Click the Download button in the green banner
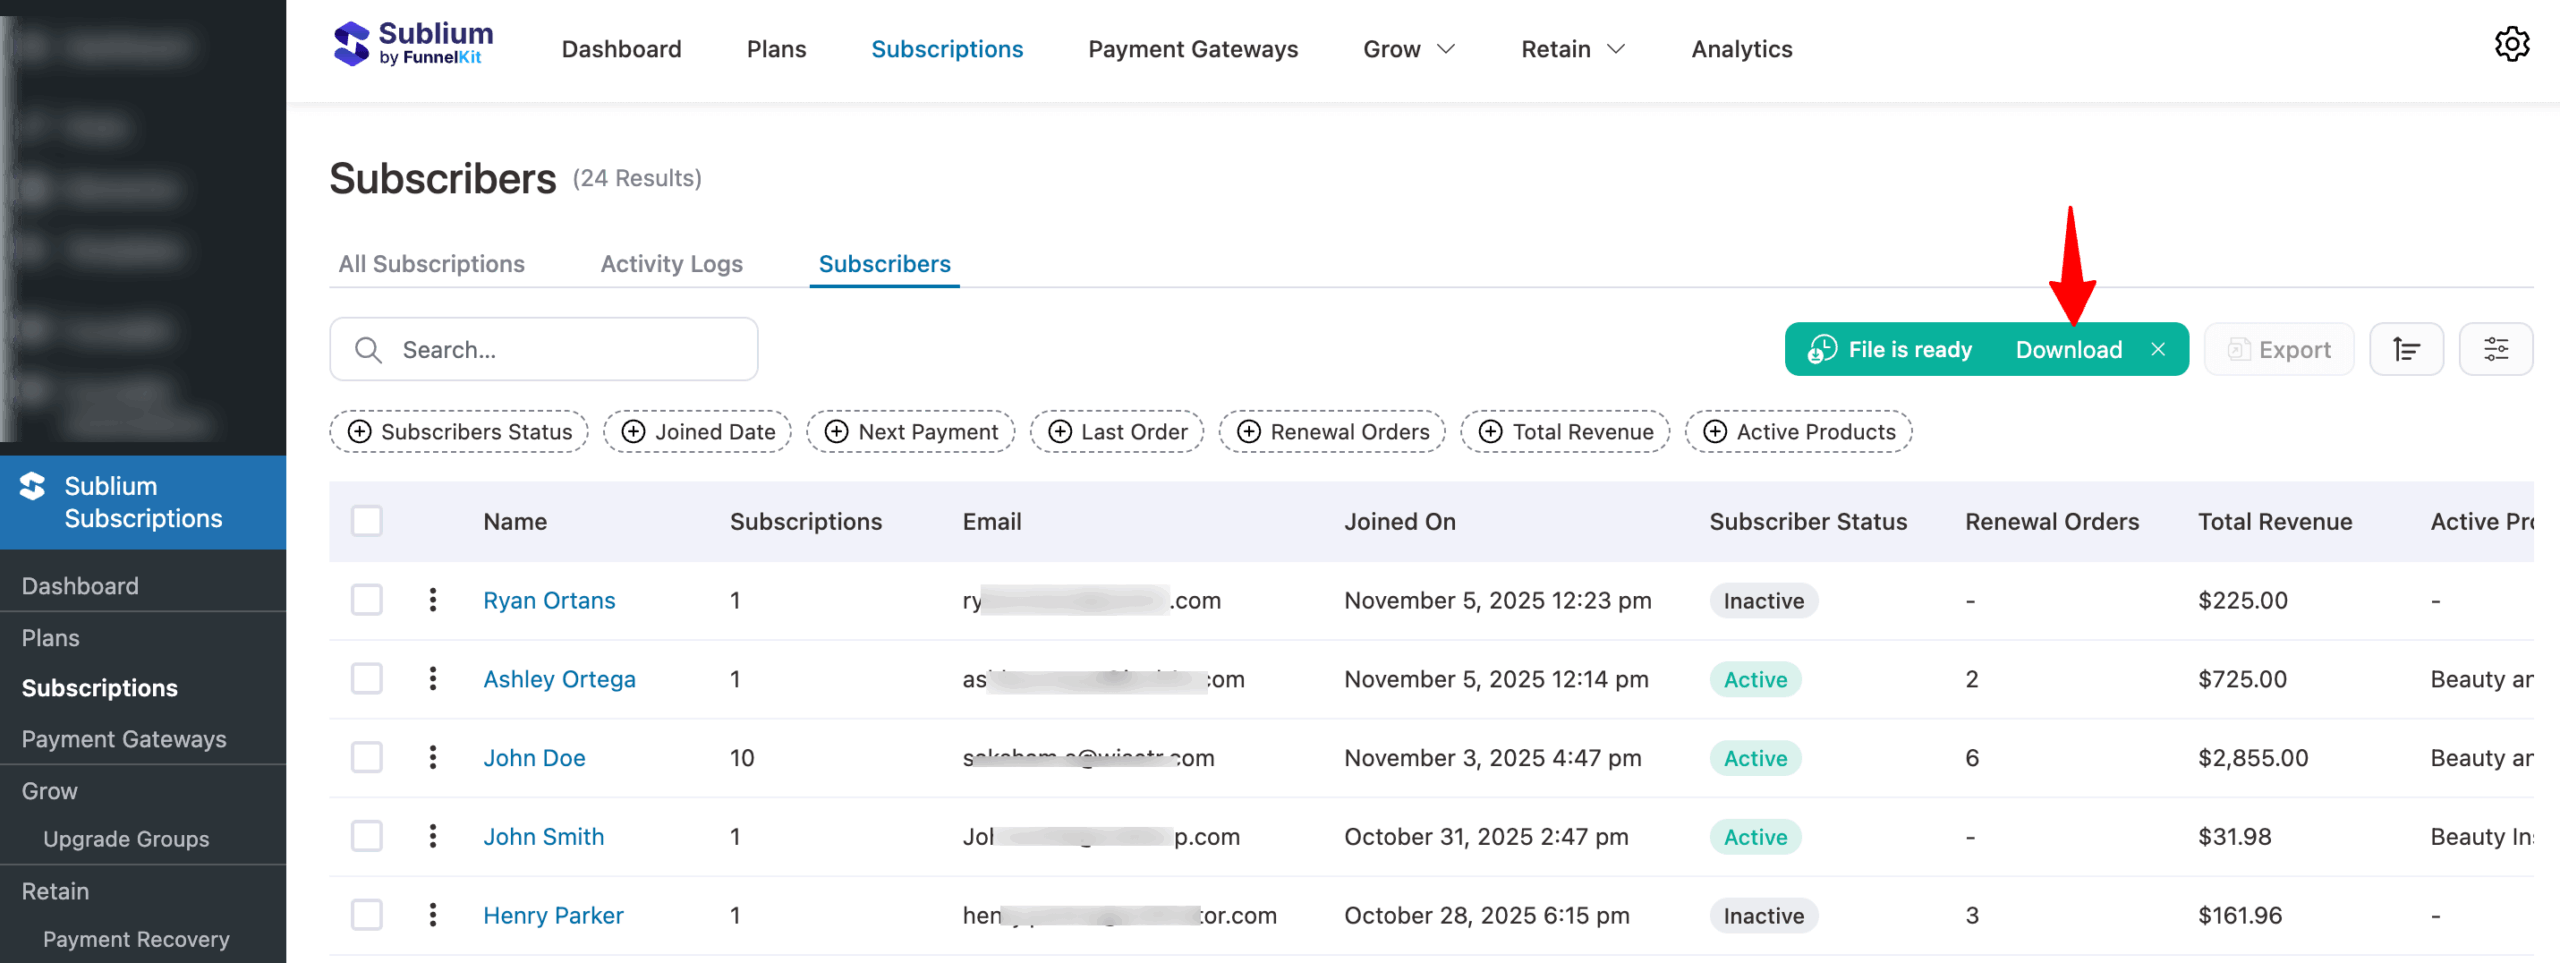This screenshot has width=2560, height=963. (2069, 349)
